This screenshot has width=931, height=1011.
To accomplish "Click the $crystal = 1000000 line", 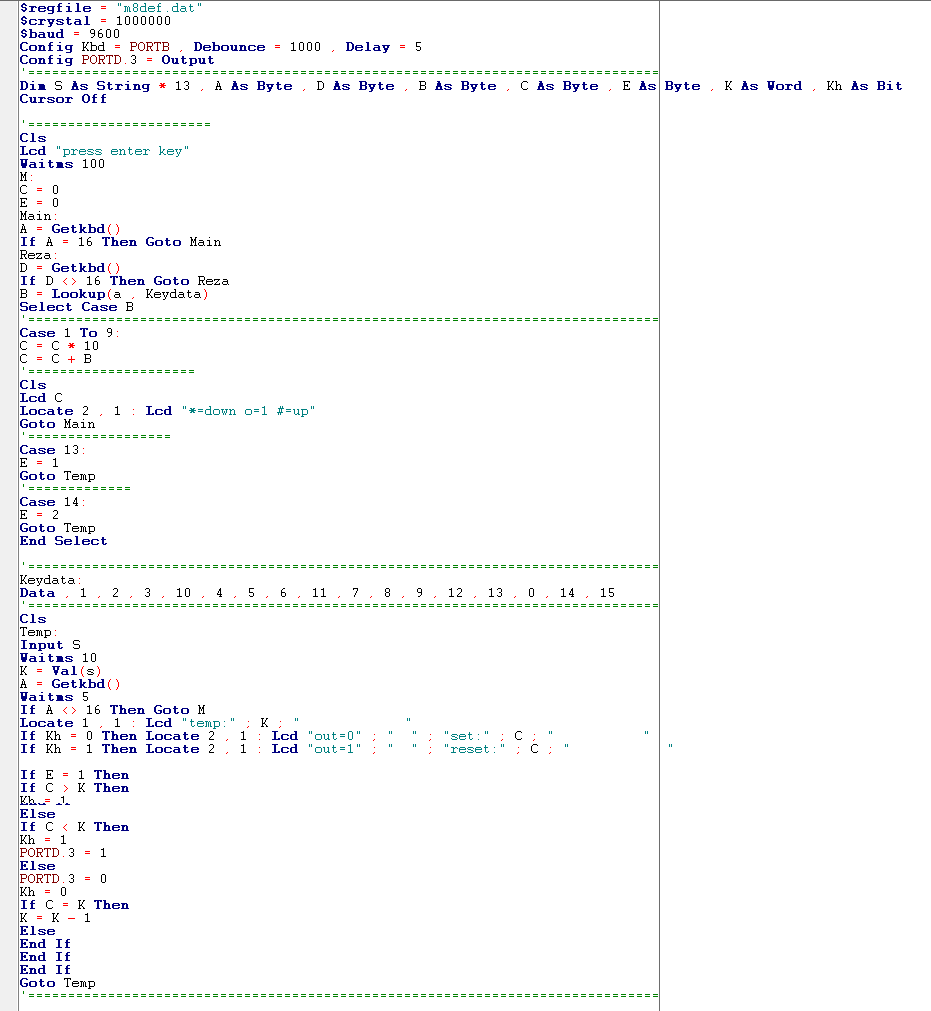I will click(95, 21).
